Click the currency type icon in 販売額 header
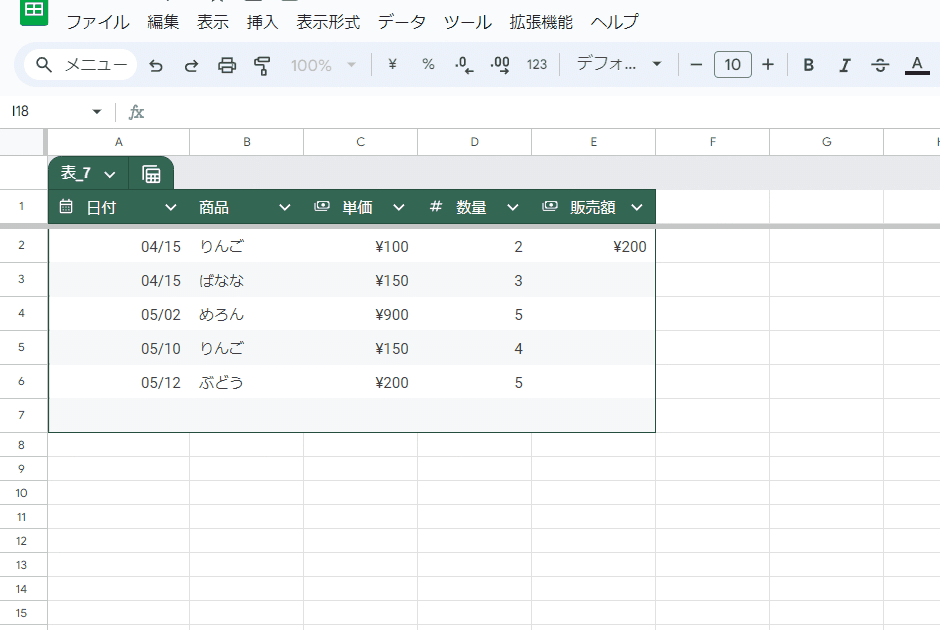This screenshot has width=940, height=630. coord(550,207)
